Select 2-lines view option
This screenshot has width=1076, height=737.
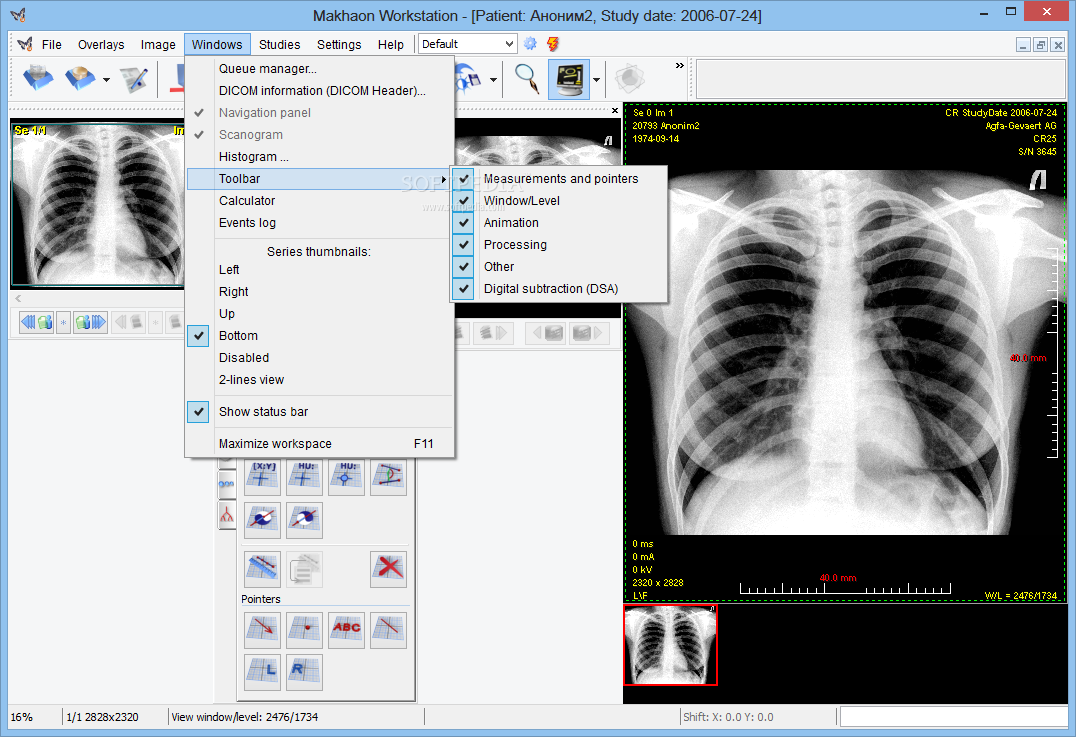point(320,379)
